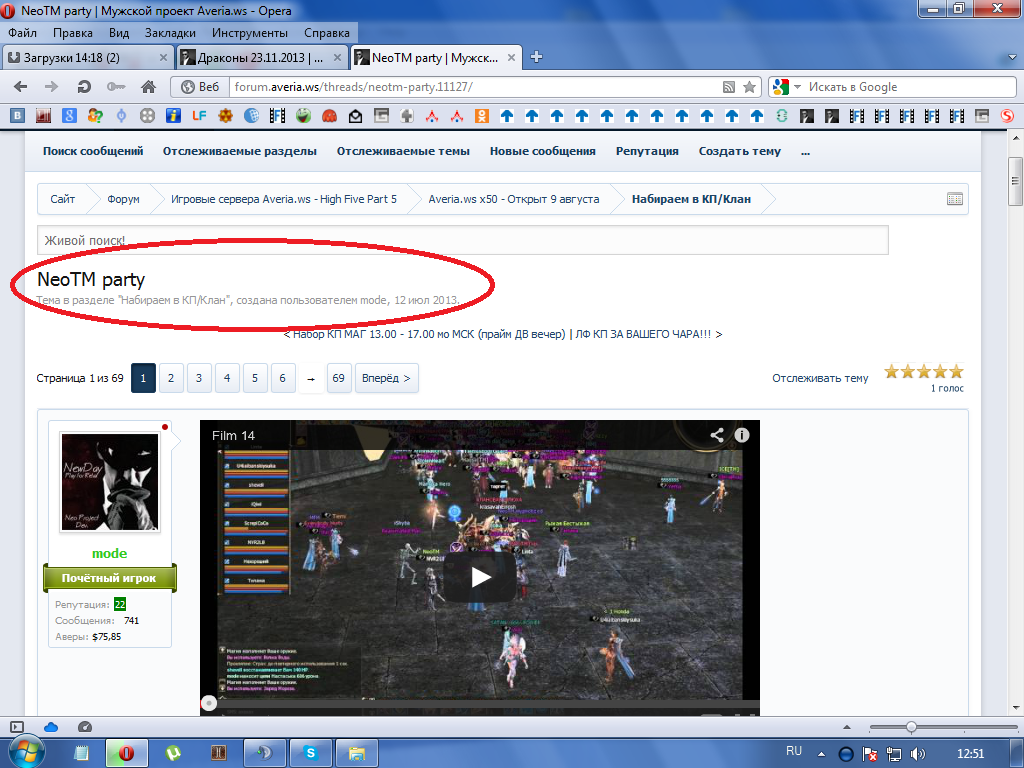
Task: Click the share icon on the Film 14 video
Action: pyautogui.click(x=717, y=435)
